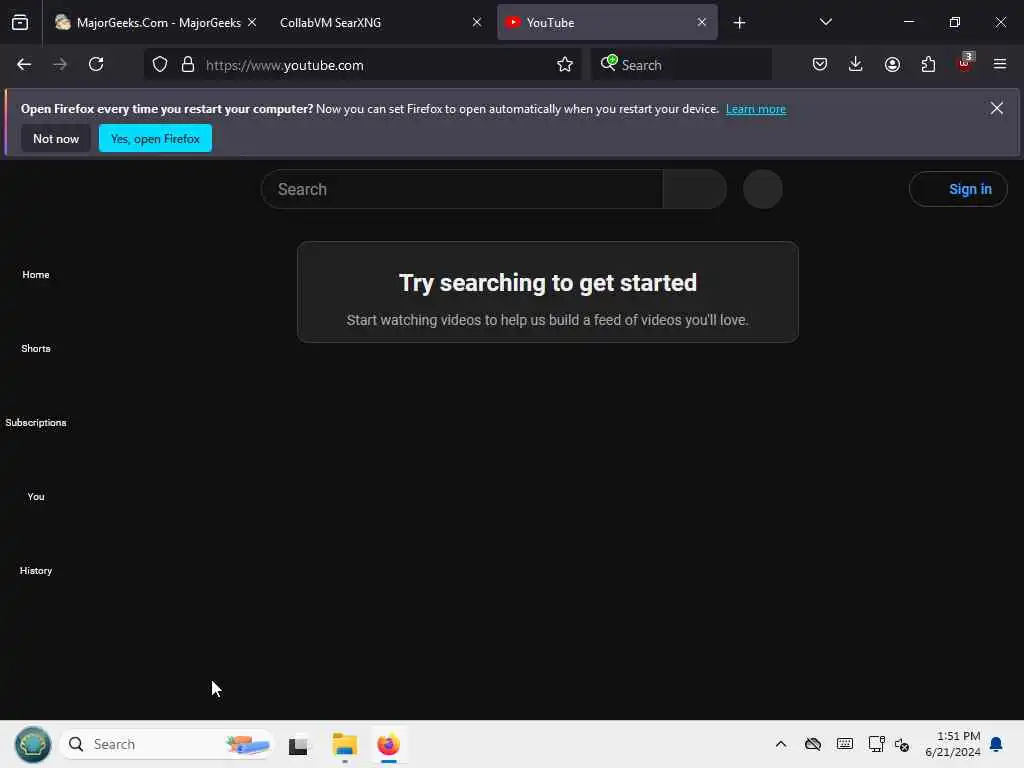Open volume muted speaker tray icon
Image resolution: width=1024 pixels, height=768 pixels.
[902, 744]
